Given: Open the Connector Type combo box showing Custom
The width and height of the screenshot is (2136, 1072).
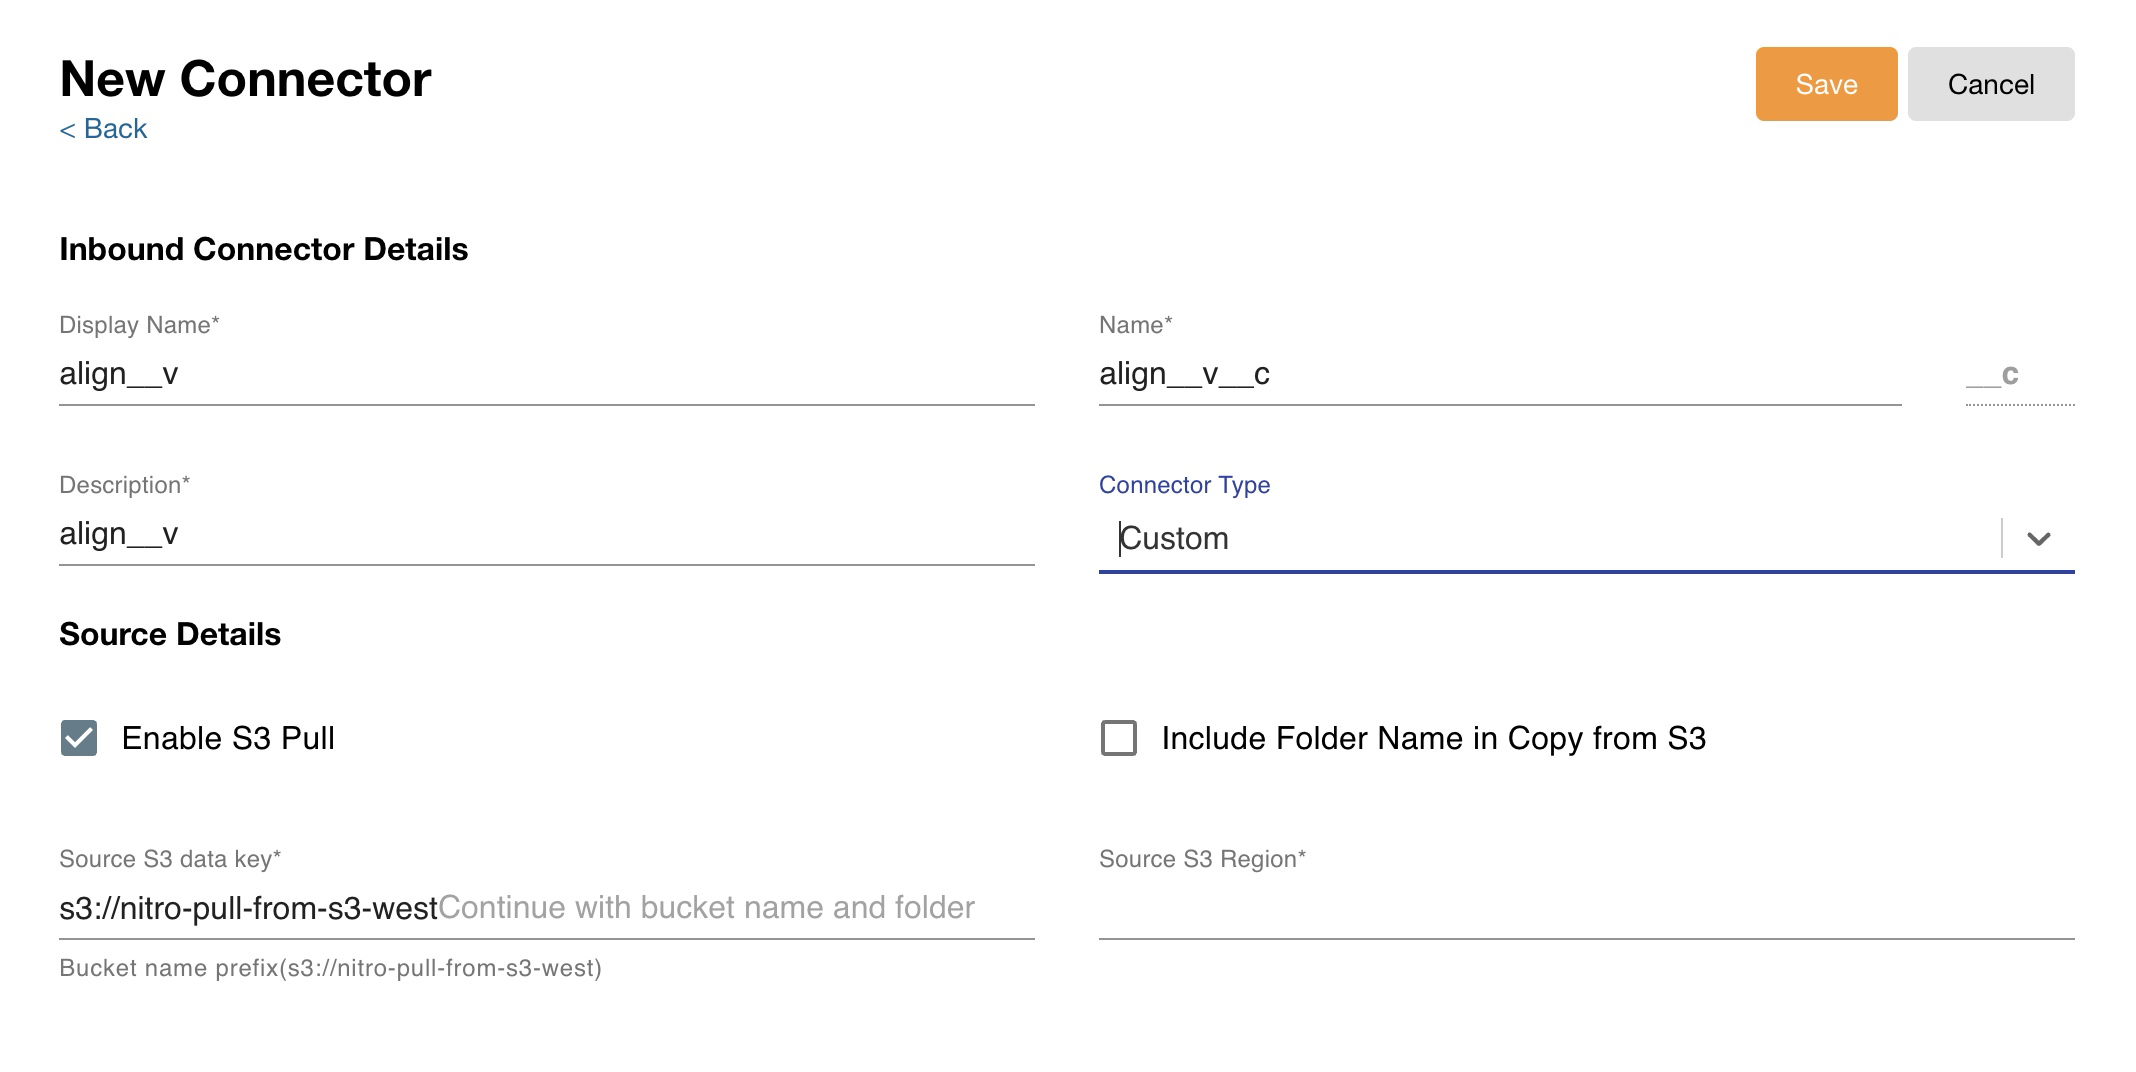Looking at the screenshot, I should (1548, 539).
